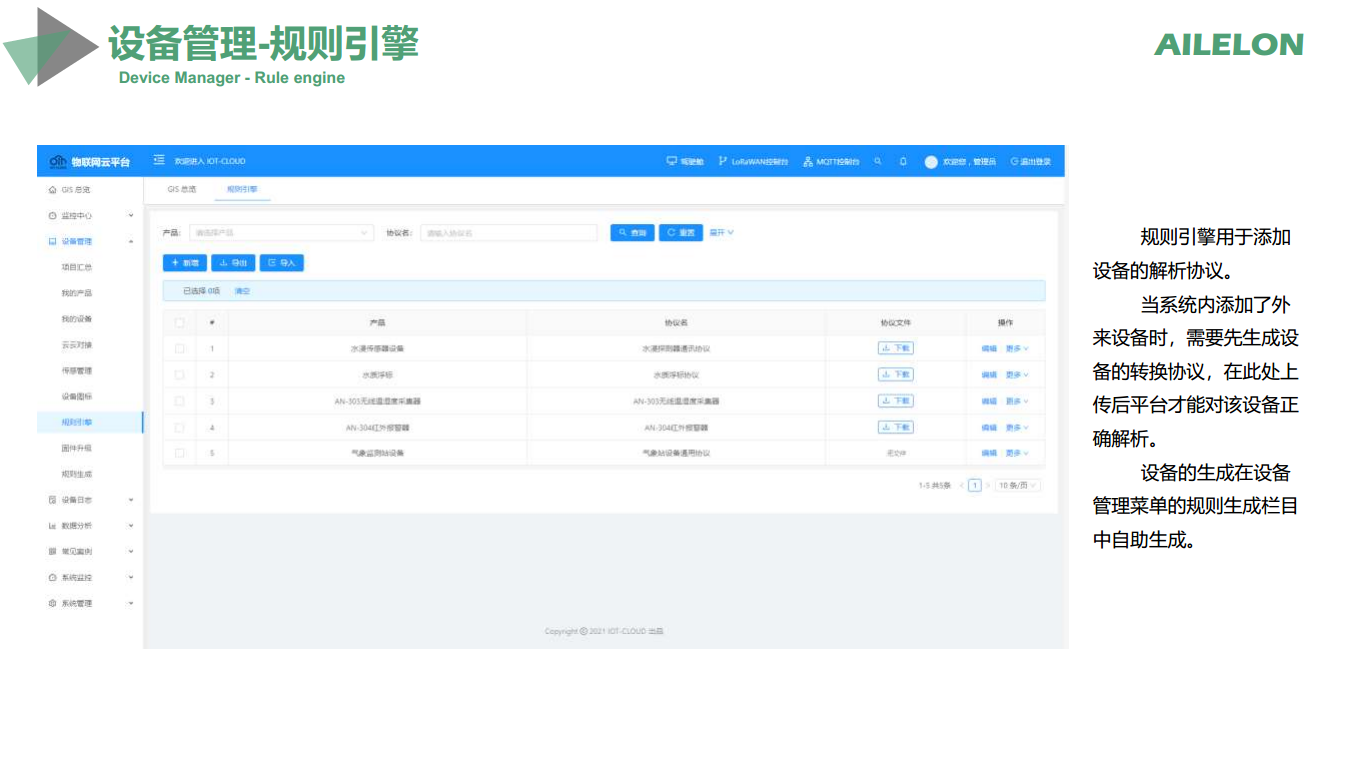The height and width of the screenshot is (759, 1350).
Task: Toggle the sidebar collapse hamburger icon
Action: click(159, 160)
